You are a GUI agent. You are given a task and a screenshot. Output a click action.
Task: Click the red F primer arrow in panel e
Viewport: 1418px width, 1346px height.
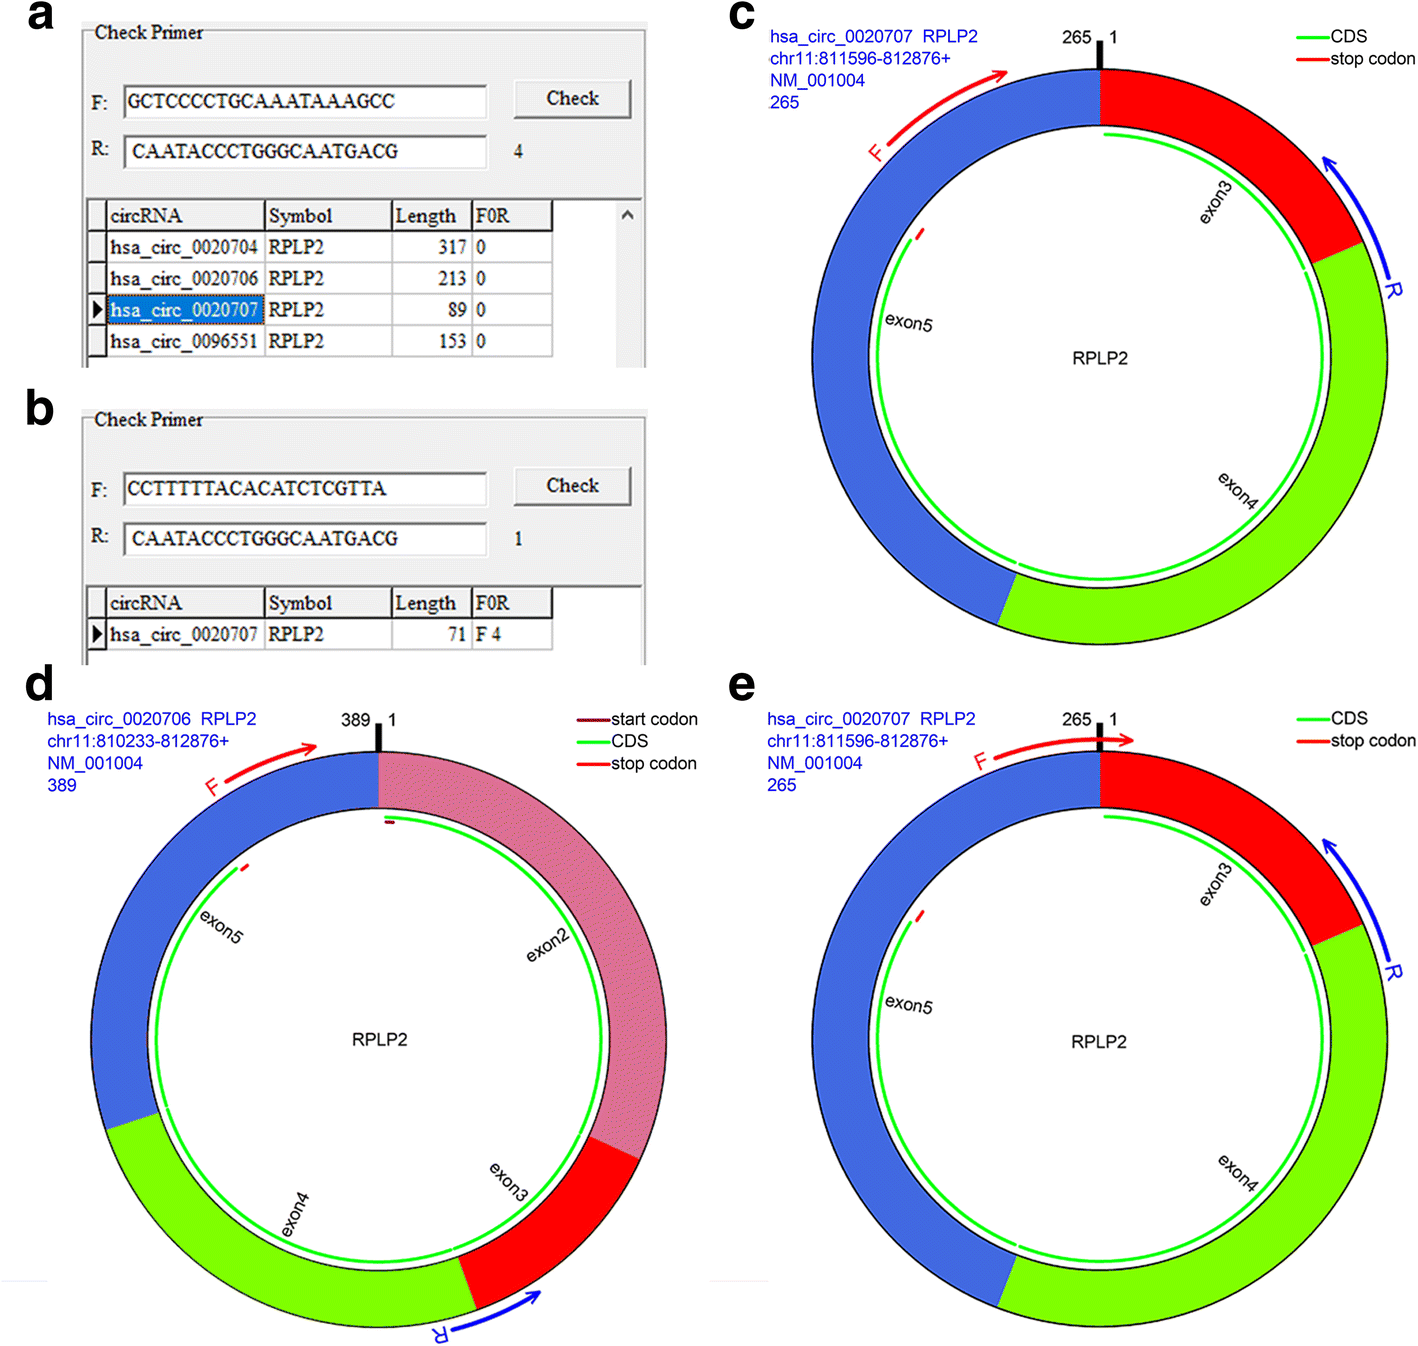(1062, 746)
